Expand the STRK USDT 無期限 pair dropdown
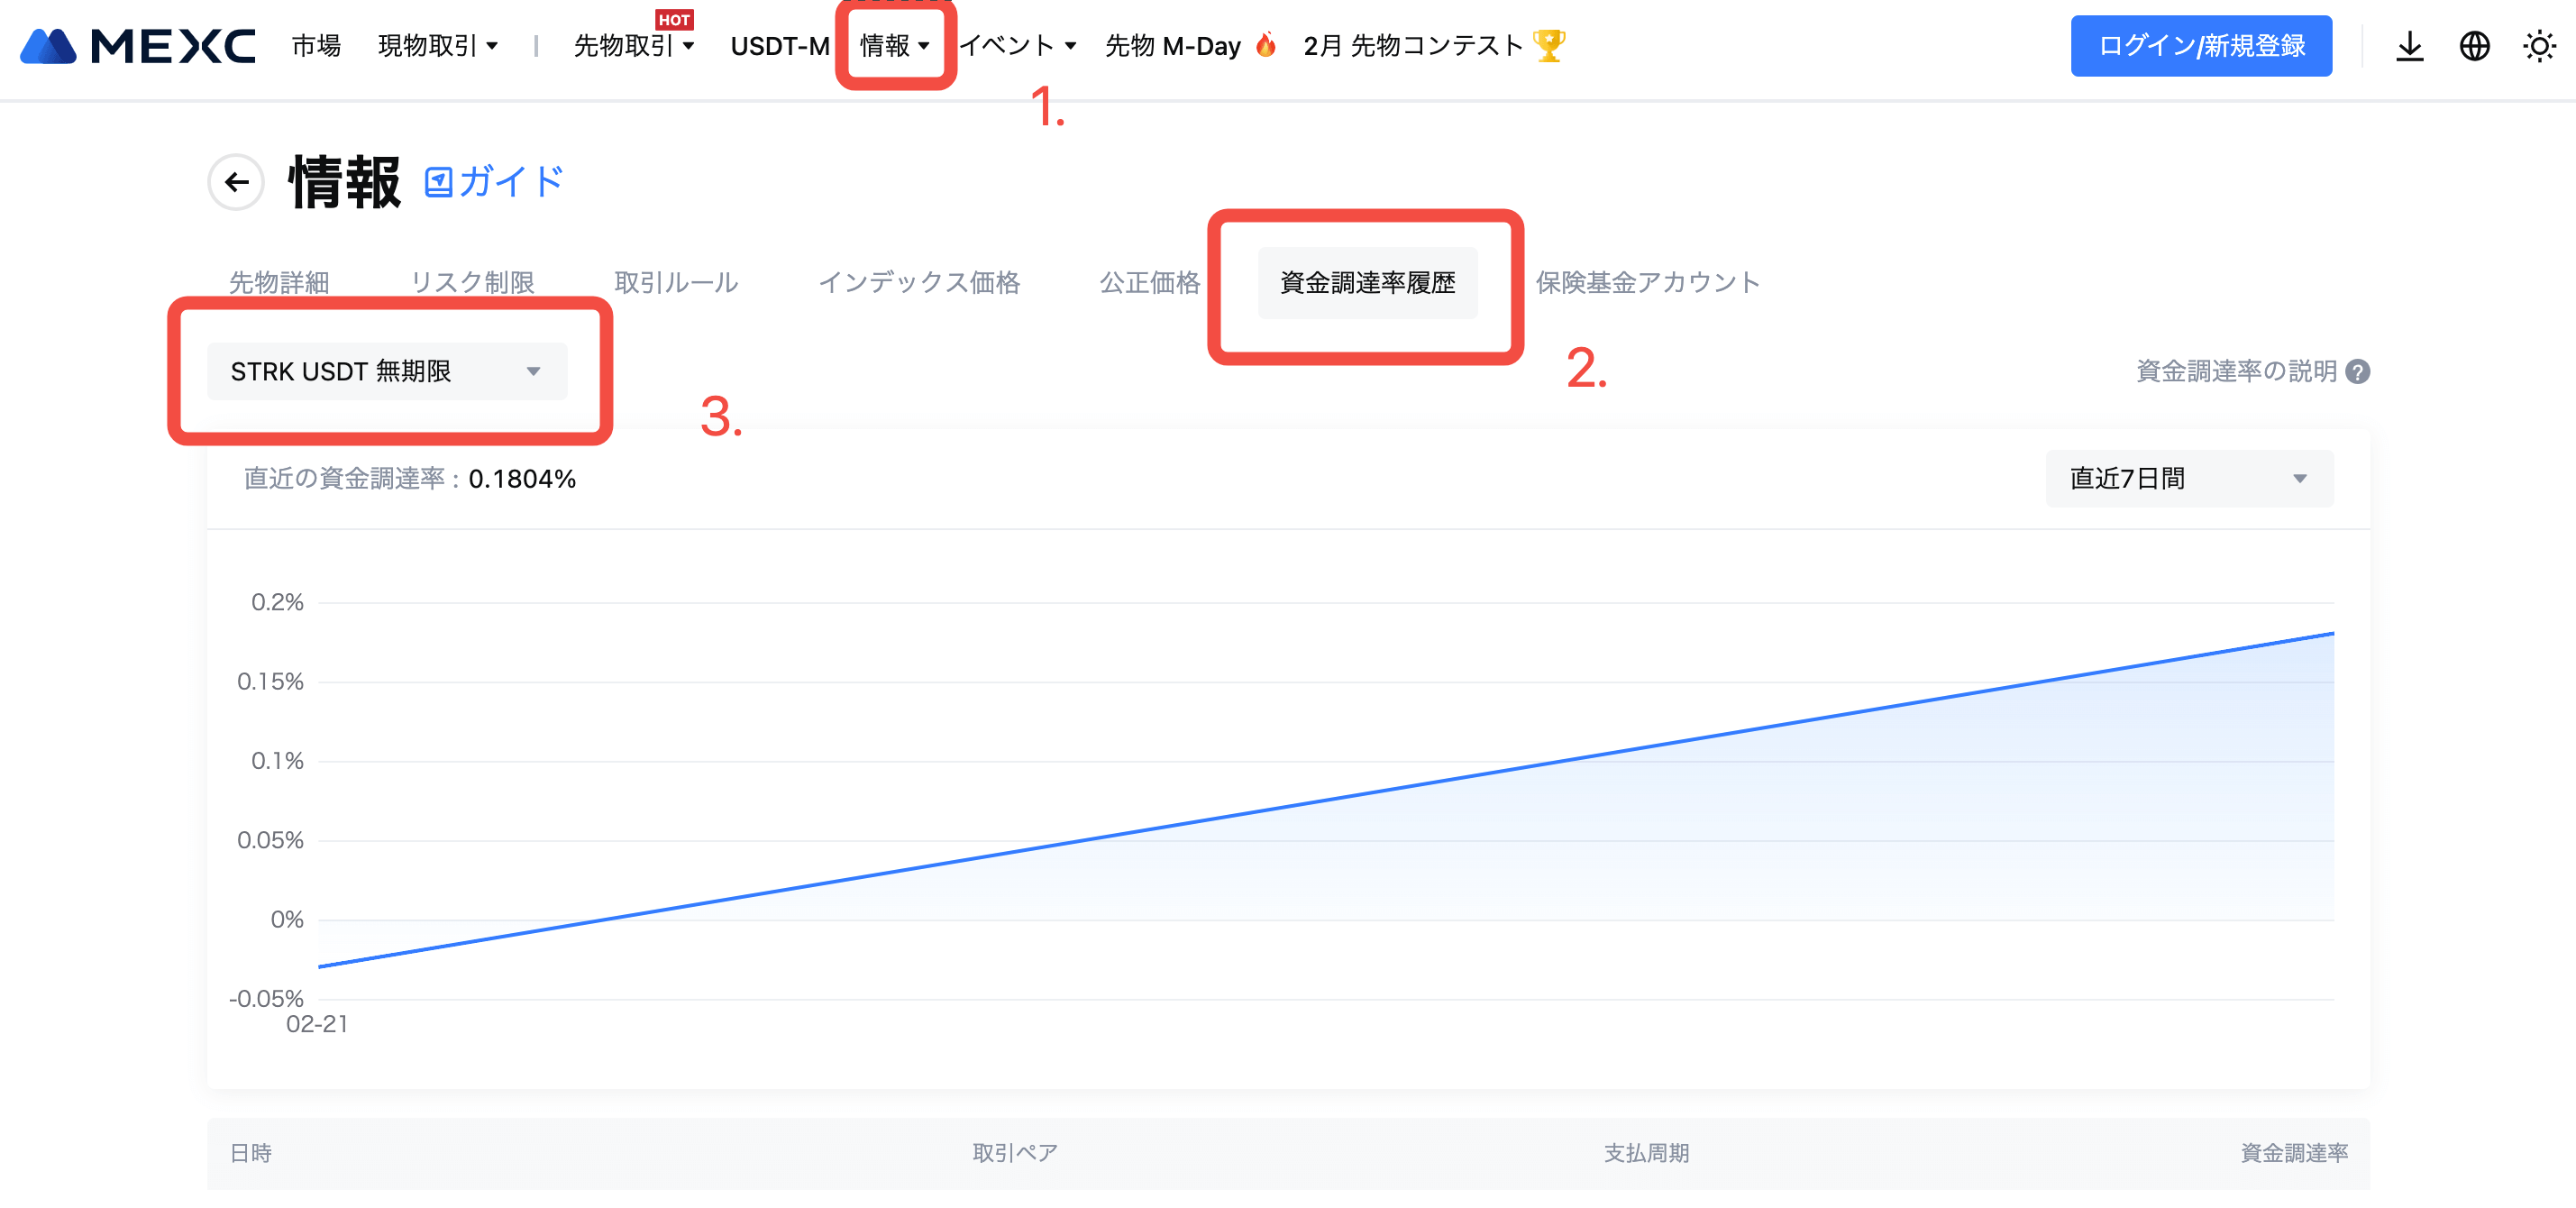Viewport: 2576px width, 1208px height. [387, 372]
